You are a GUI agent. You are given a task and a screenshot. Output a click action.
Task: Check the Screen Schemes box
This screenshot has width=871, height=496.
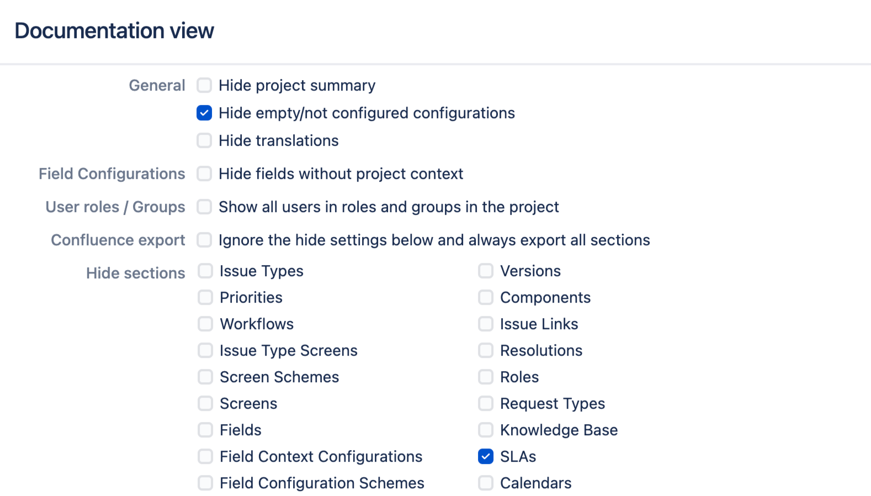205,377
